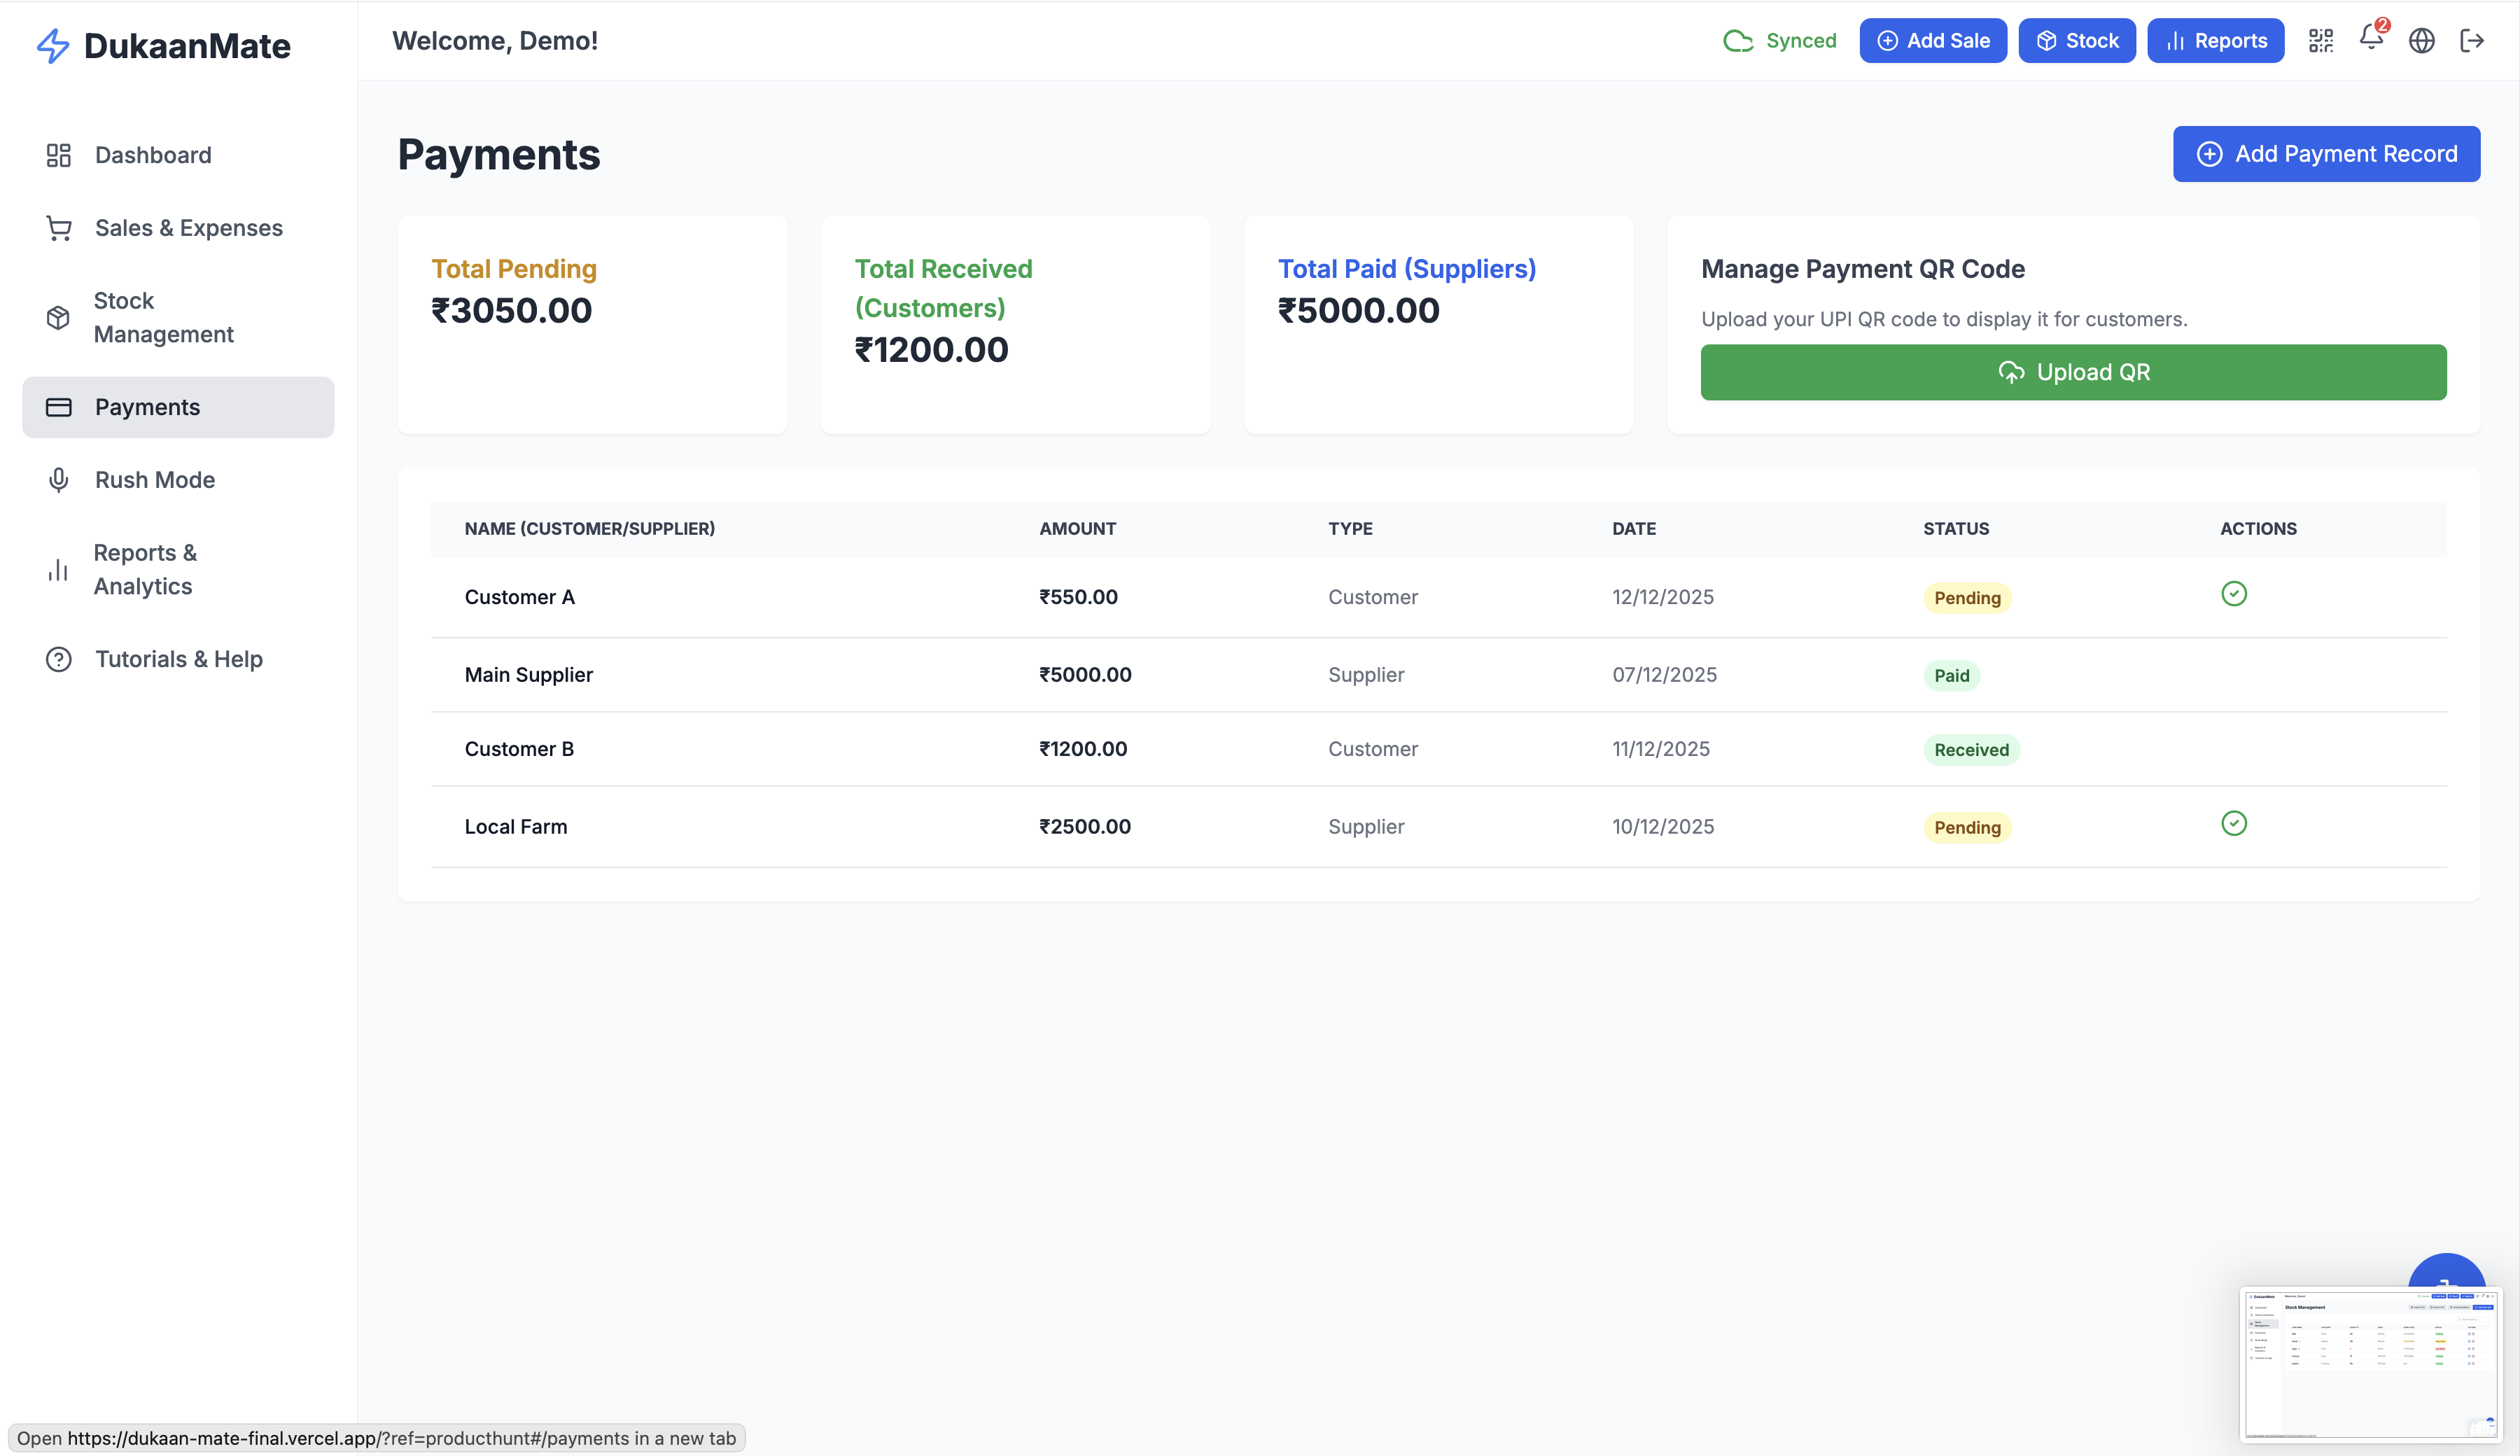Mark Customer A payment as completed
2520x1456 pixels.
(2233, 594)
